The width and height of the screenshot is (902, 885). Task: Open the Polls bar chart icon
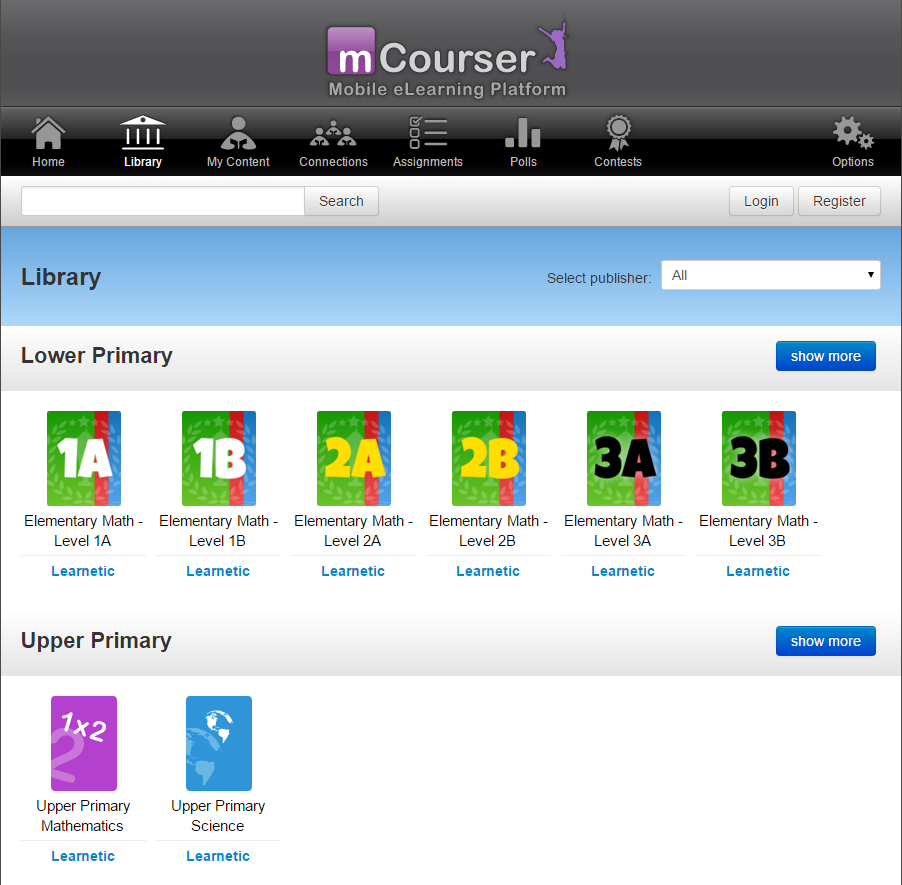click(523, 133)
